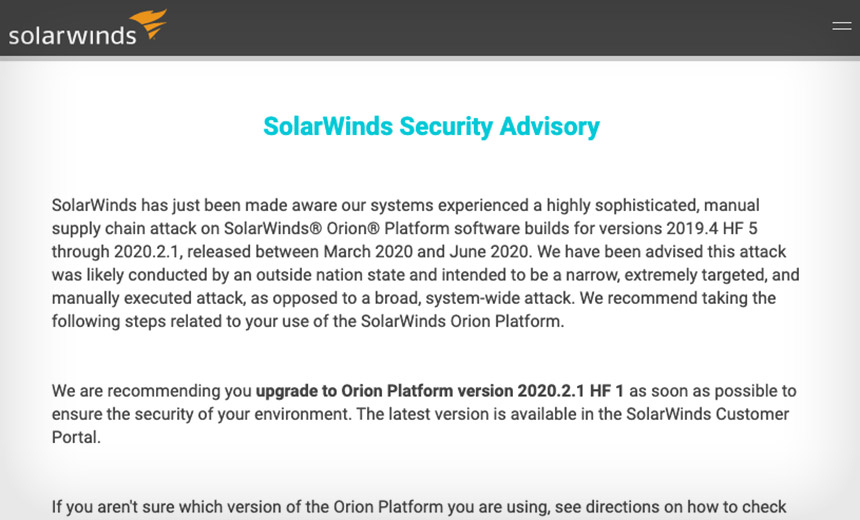This screenshot has height=520, width=860.
Task: Select the SolarWinds Security Advisory heading
Action: [431, 126]
